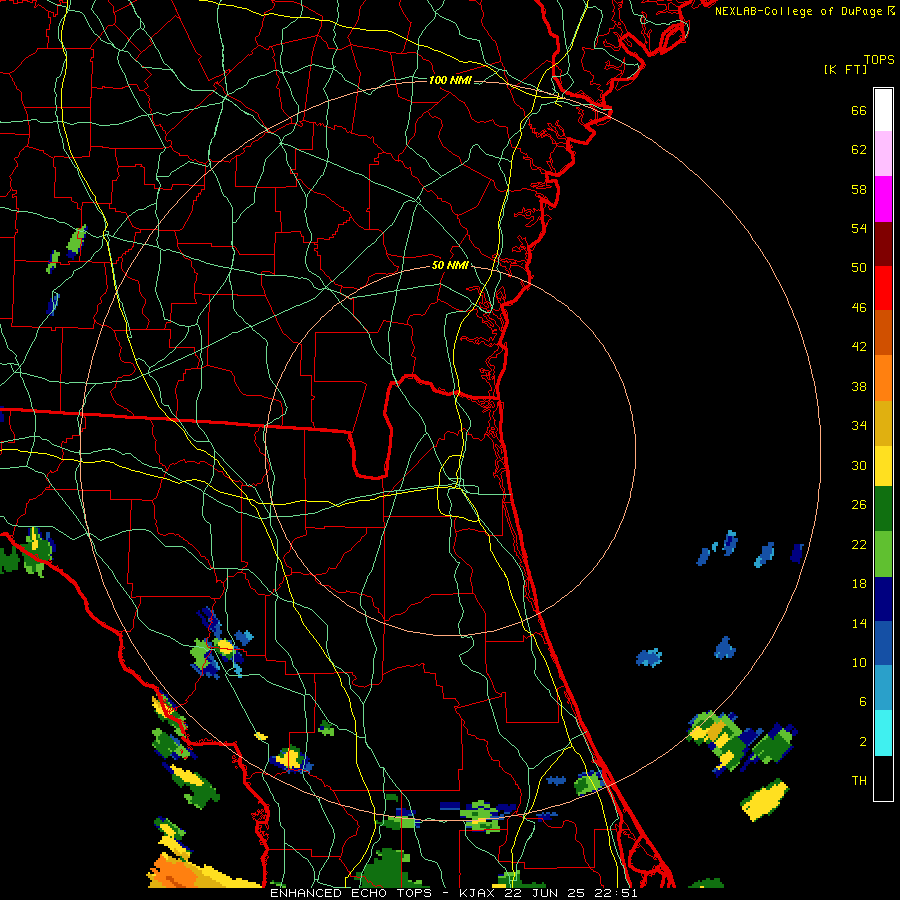Click the "10" scale label
900x900 pixels.
click(859, 662)
